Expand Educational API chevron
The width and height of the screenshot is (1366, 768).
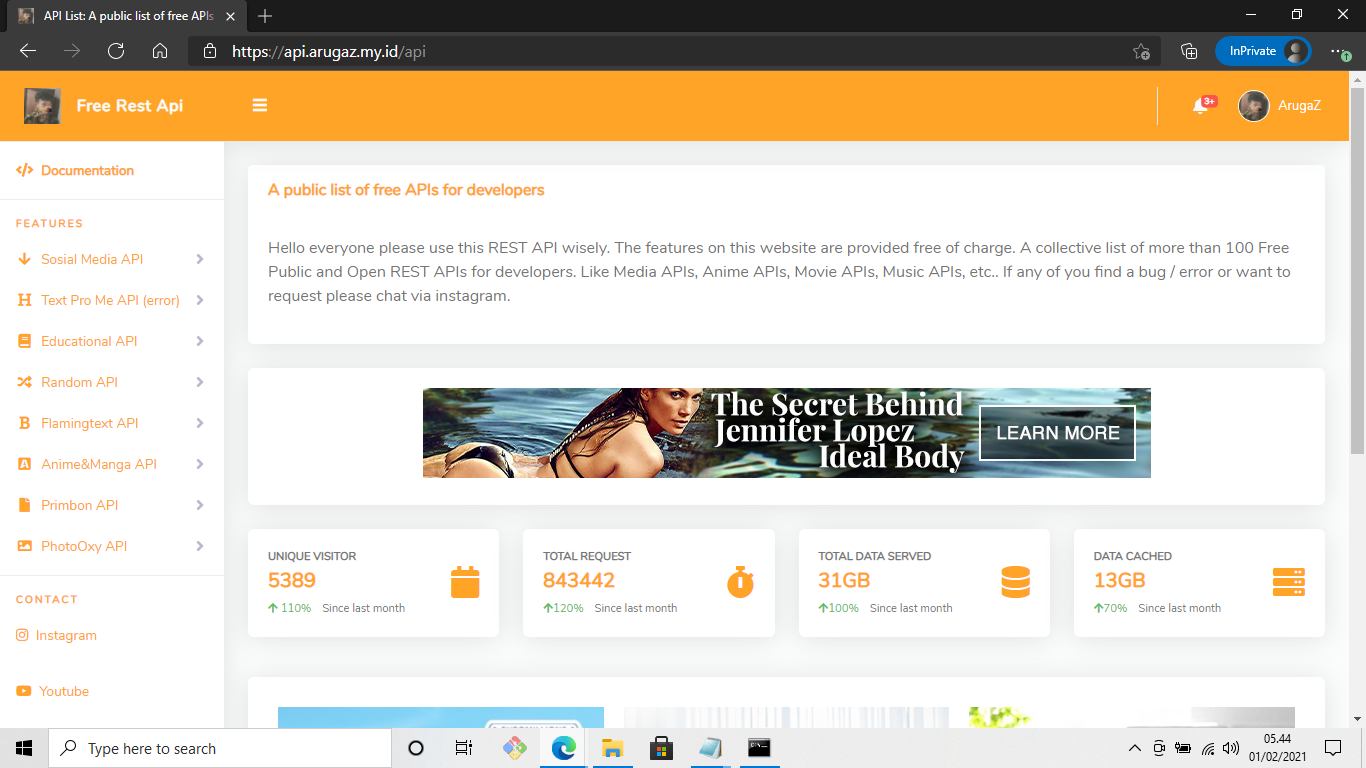pyautogui.click(x=200, y=341)
